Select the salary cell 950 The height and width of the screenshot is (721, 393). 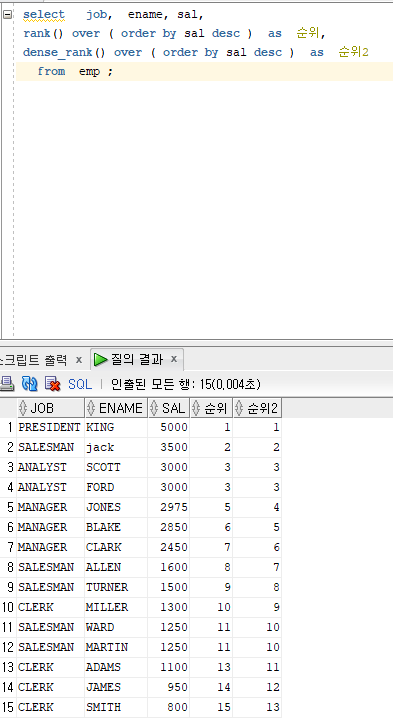(x=169, y=687)
